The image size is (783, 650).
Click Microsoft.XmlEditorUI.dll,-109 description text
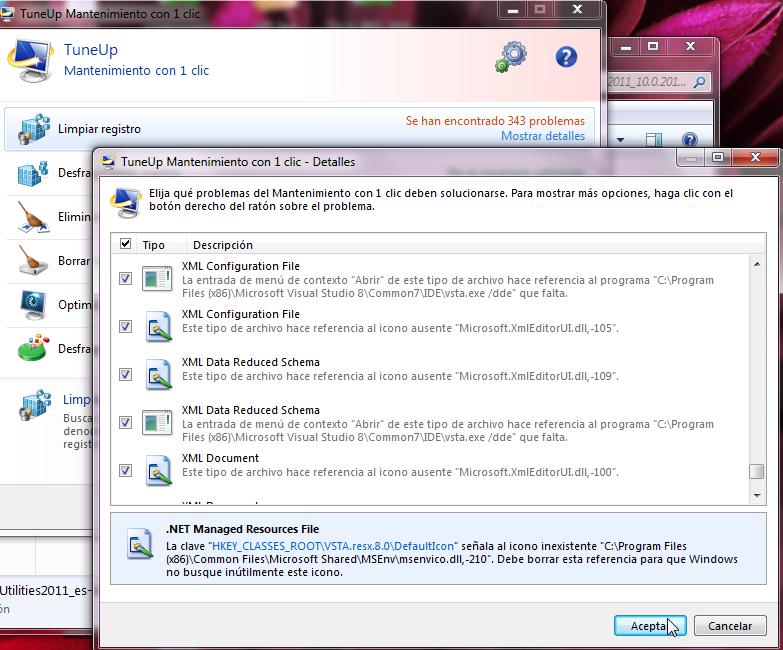click(400, 376)
